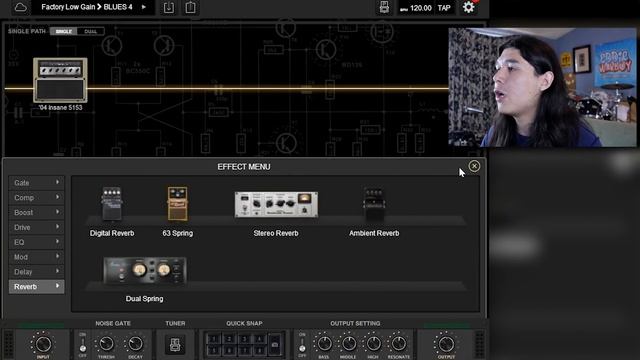The width and height of the screenshot is (640, 360).
Task: Click the BLUES 4 preset name
Action: [118, 7]
